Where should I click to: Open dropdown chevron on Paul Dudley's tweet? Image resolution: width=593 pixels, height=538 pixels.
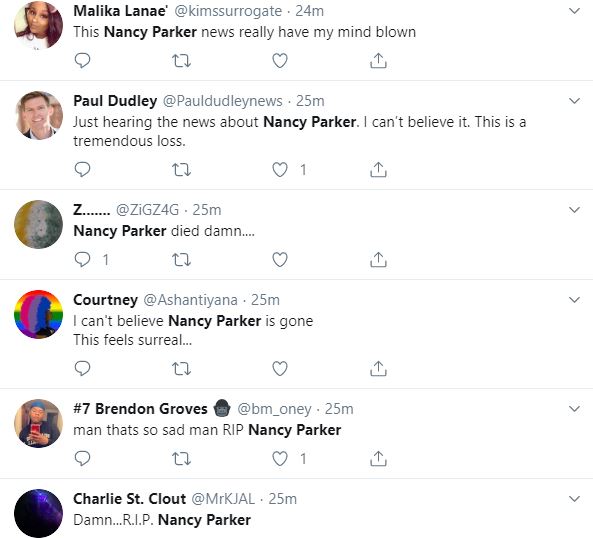[x=574, y=101]
